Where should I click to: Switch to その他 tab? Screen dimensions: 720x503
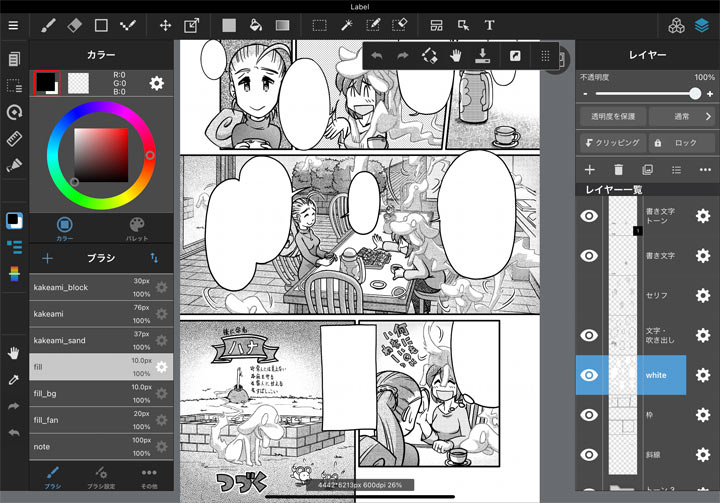(x=149, y=478)
